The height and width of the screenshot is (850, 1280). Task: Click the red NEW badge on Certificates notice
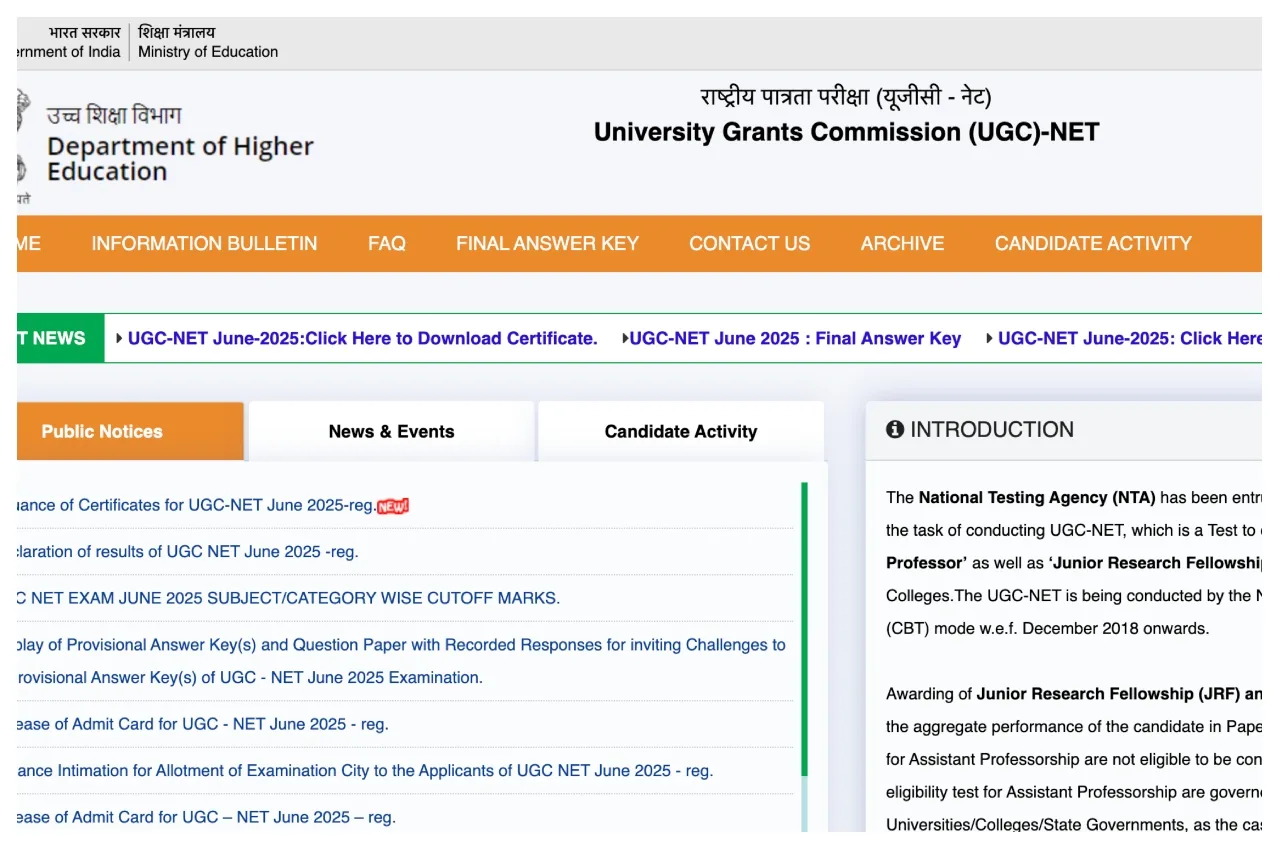tap(393, 506)
